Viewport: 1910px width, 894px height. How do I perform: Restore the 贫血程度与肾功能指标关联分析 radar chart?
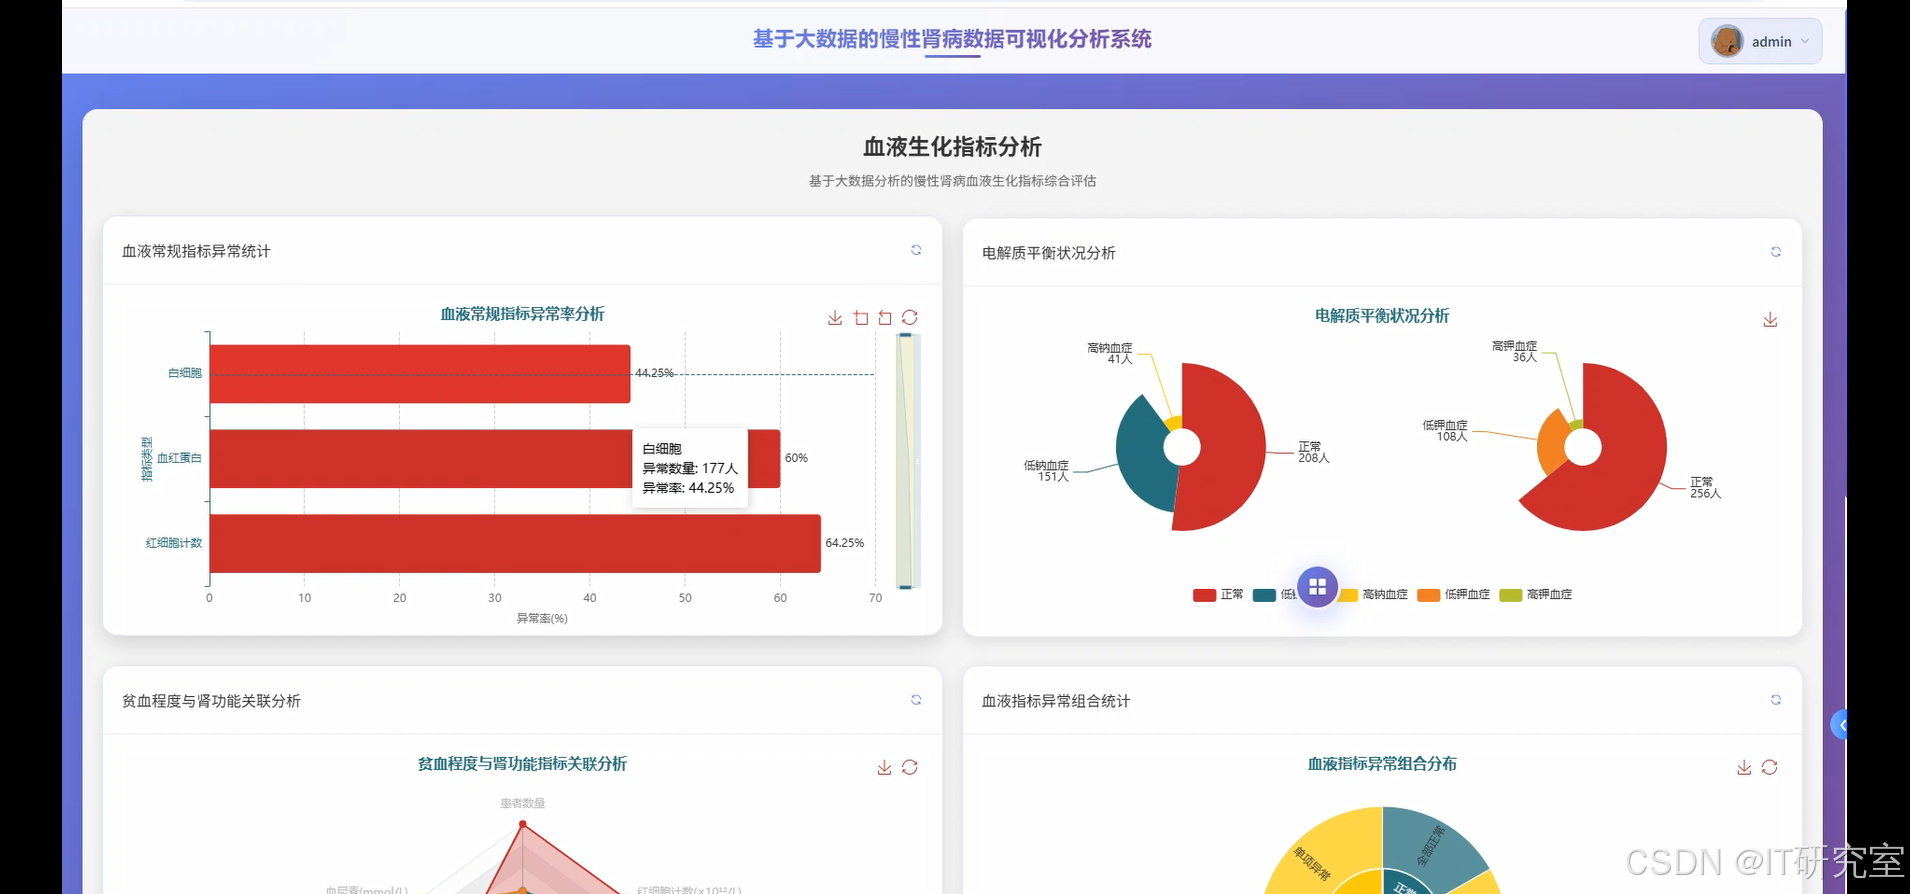tap(910, 767)
